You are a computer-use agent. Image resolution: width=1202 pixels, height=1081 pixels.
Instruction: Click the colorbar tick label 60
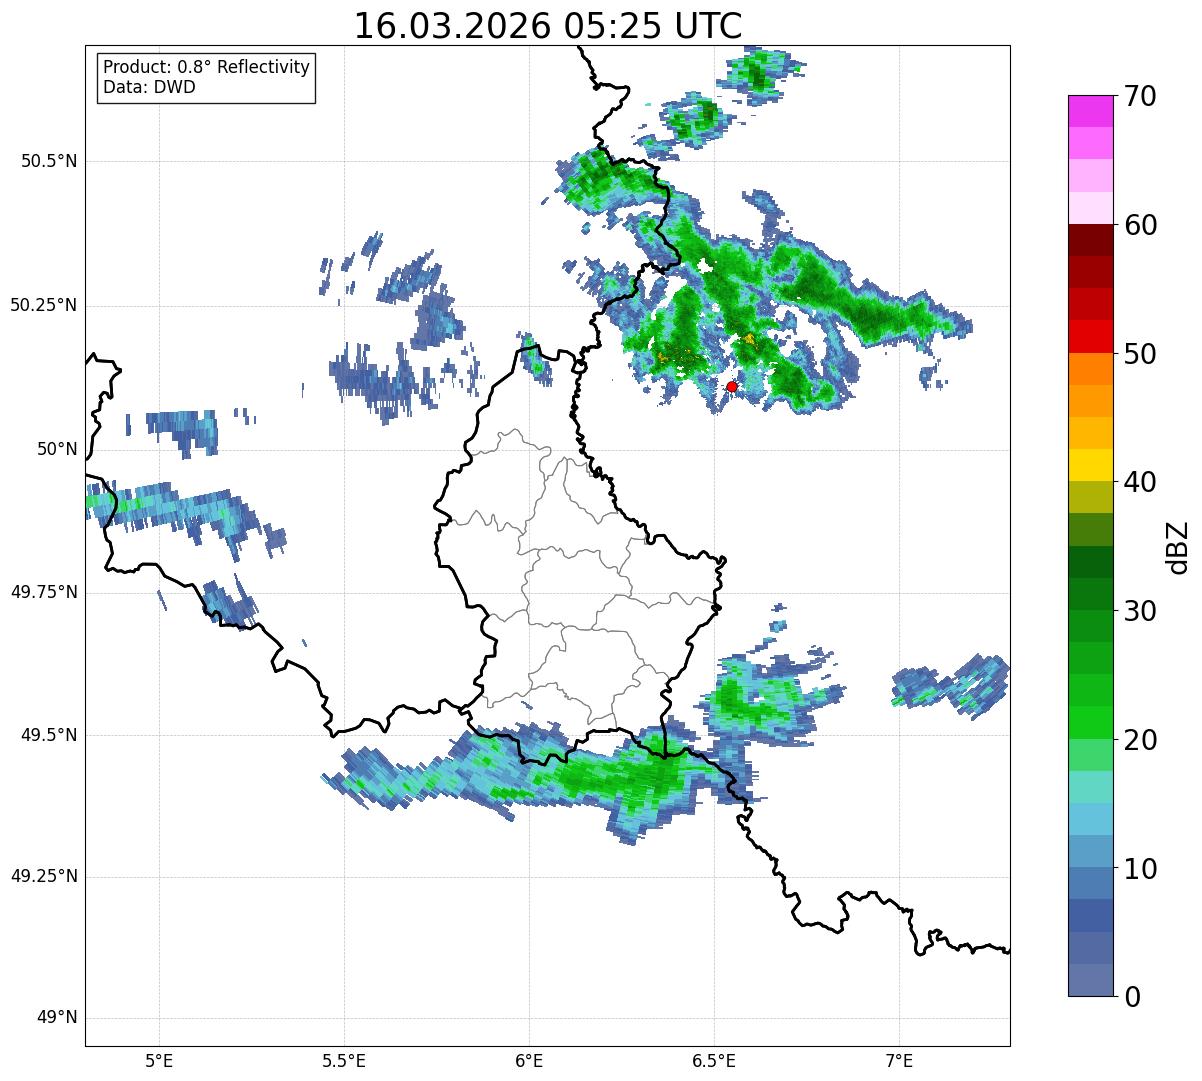[x=1140, y=225]
